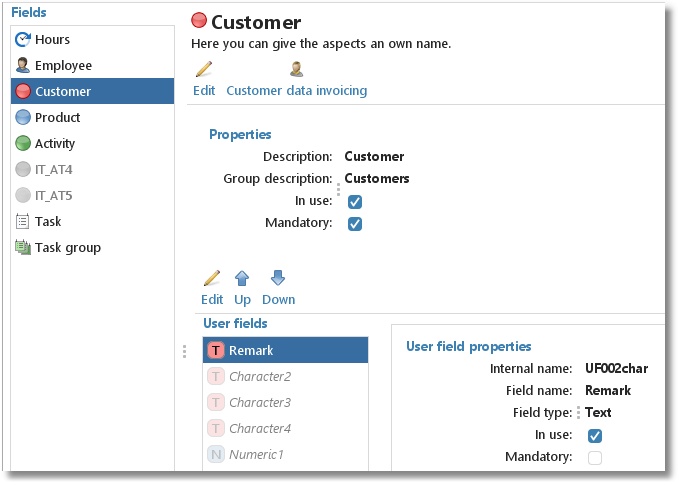Select Task group in the Fields list
The height and width of the screenshot is (485, 679).
click(x=93, y=247)
